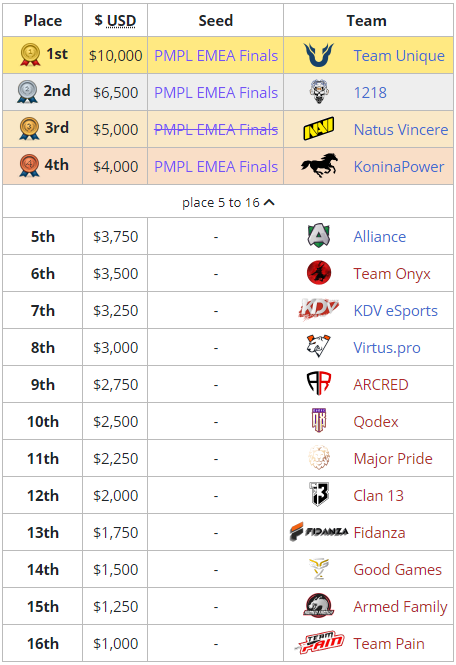
Task: Click the Team Pain logo icon
Action: point(319,643)
